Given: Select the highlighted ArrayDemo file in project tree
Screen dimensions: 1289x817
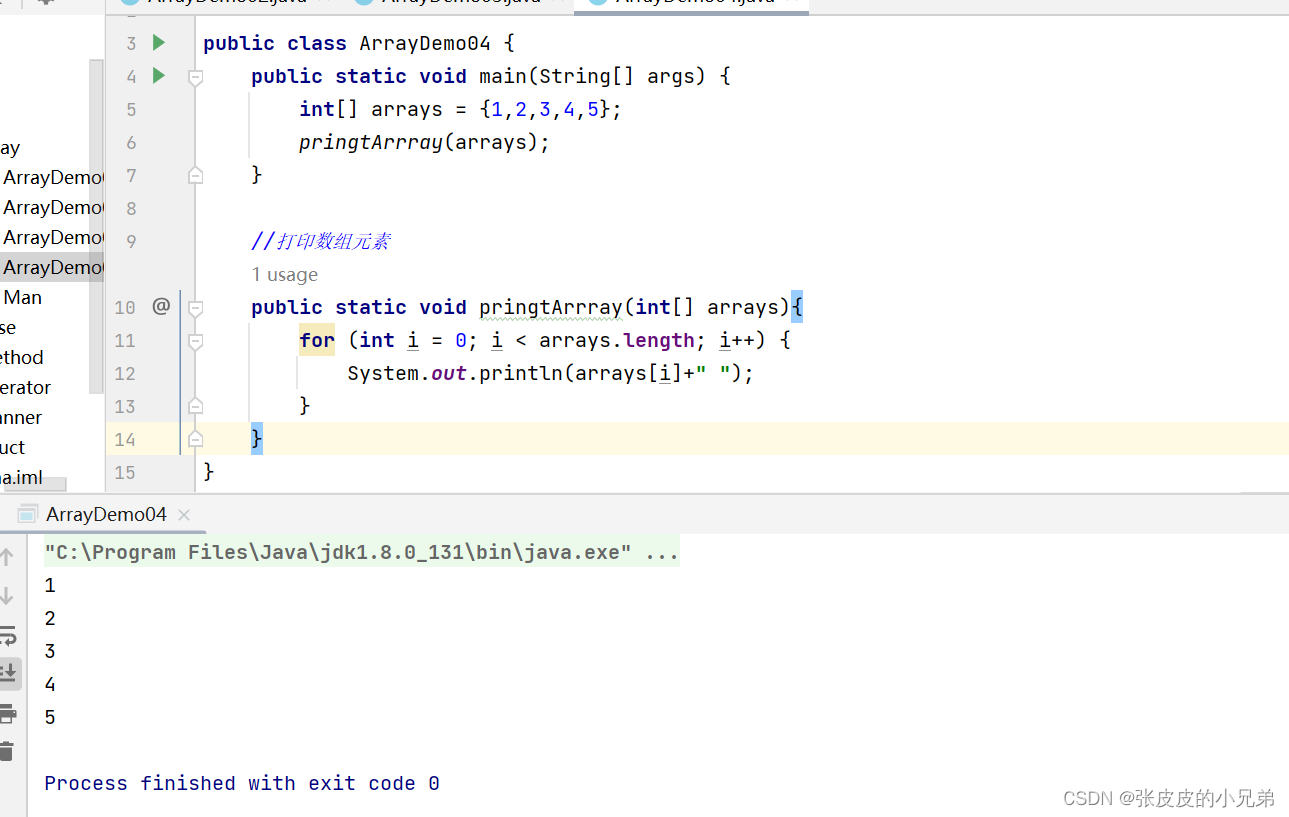Looking at the screenshot, I should pos(52,267).
